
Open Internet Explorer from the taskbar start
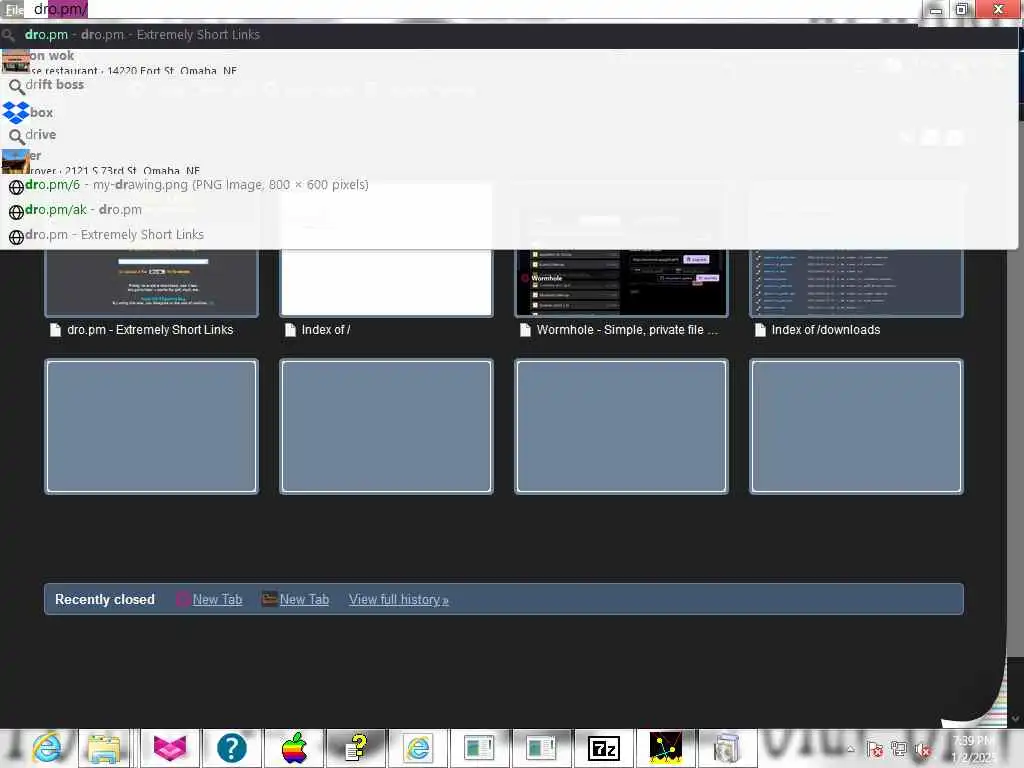point(46,748)
